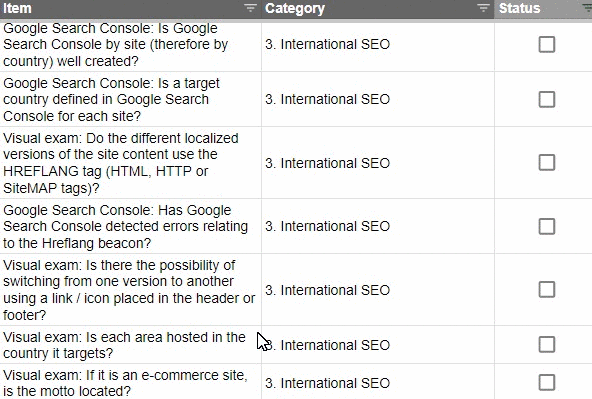Select cell about target country in Search Console
The height and width of the screenshot is (399, 592).
click(x=131, y=99)
